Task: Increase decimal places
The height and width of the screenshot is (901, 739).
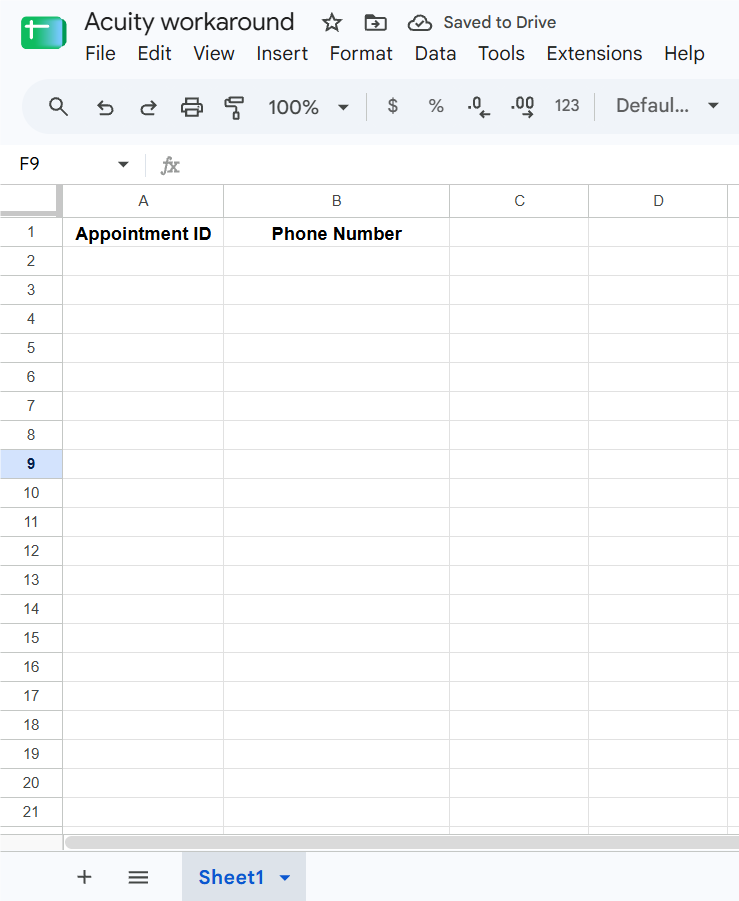Action: [x=522, y=106]
